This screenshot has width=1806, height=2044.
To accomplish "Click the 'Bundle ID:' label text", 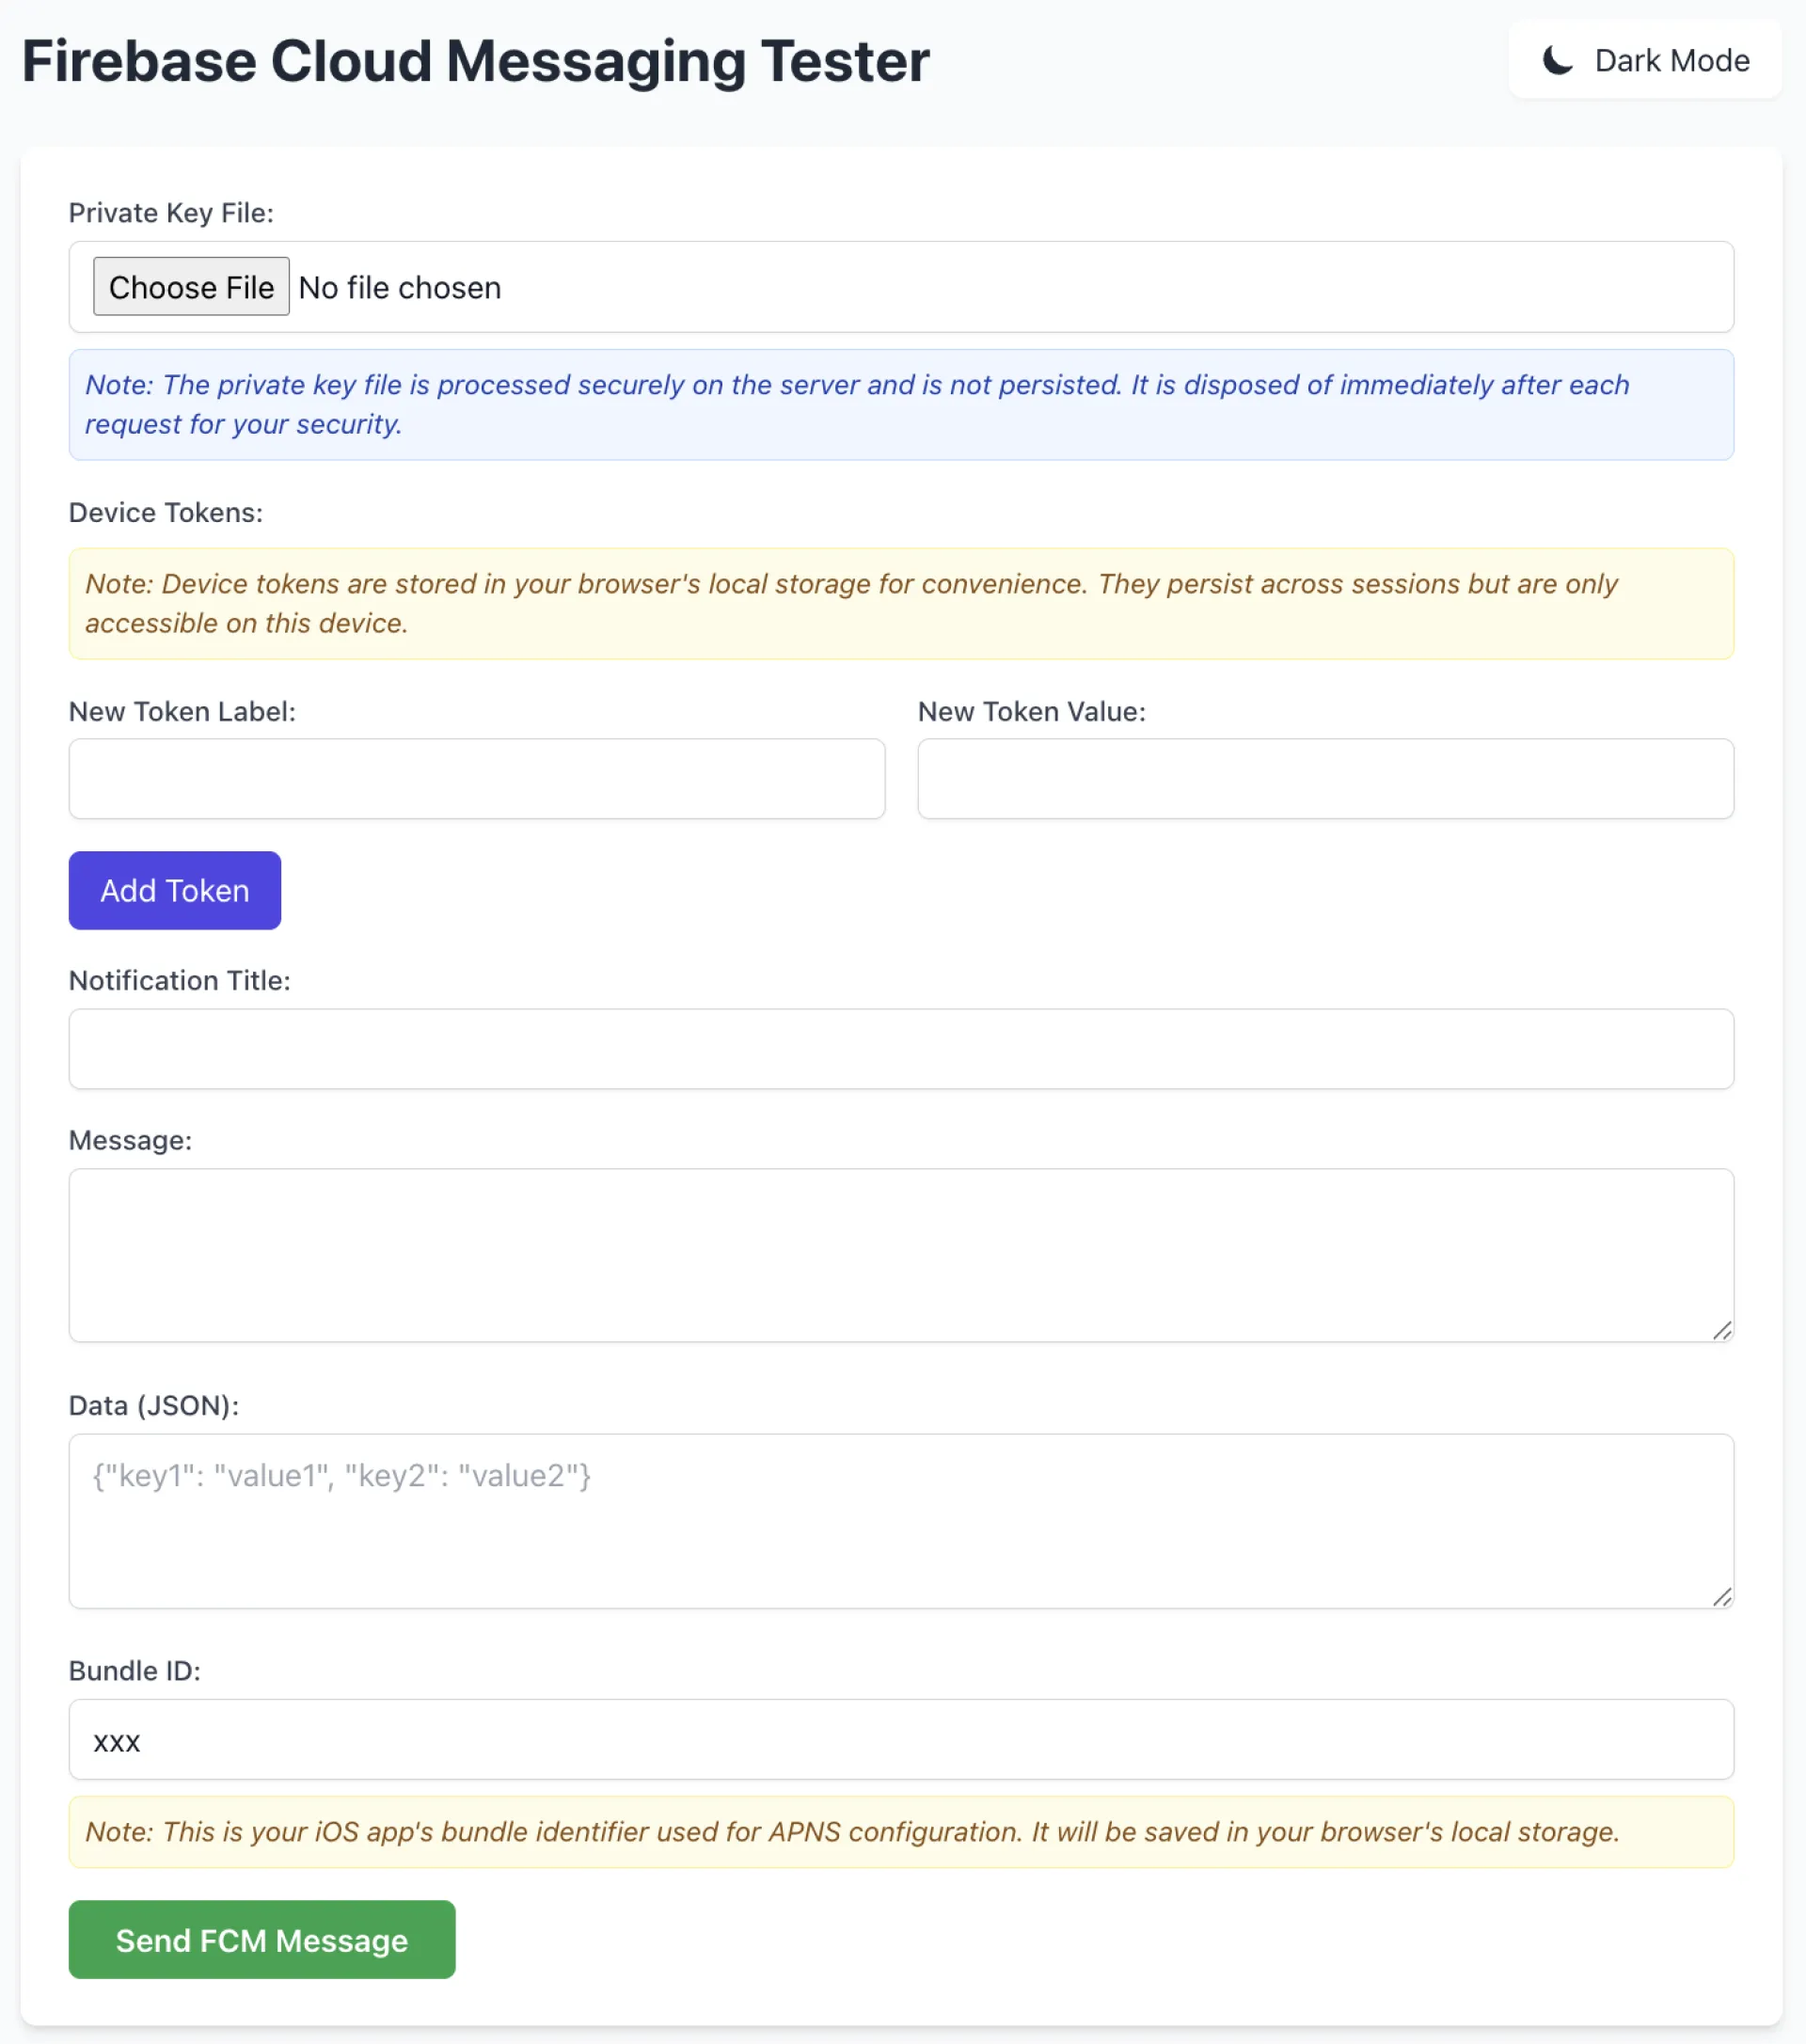I will (134, 1671).
